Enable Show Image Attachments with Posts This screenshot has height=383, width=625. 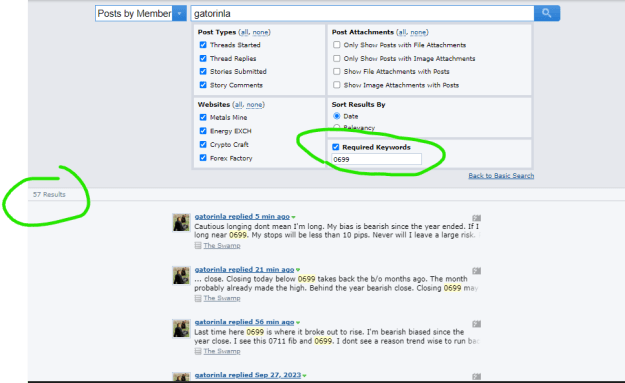point(337,85)
